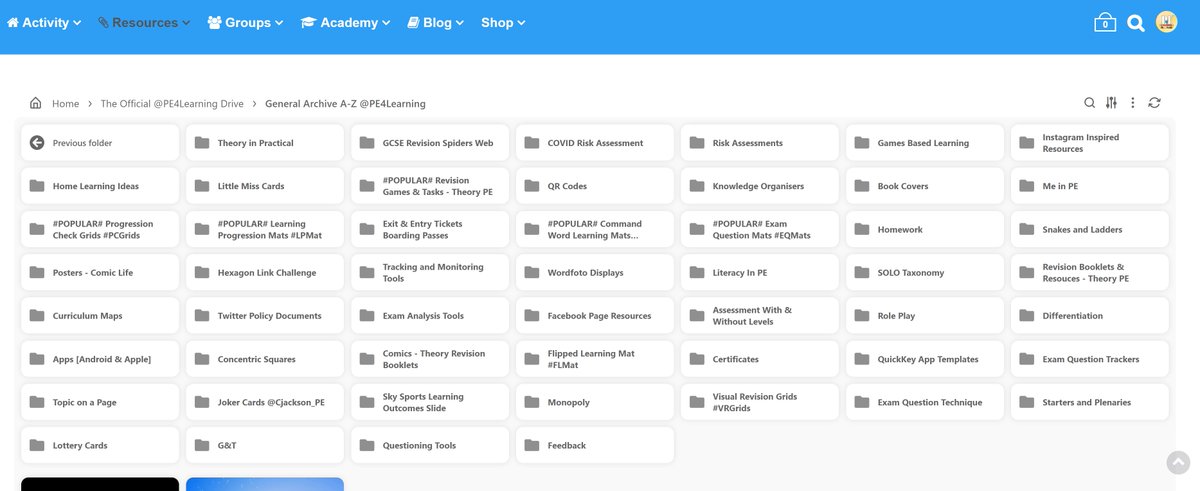1200x491 pixels.
Task: Open QuickKey App Templates folder
Action: tap(925, 358)
